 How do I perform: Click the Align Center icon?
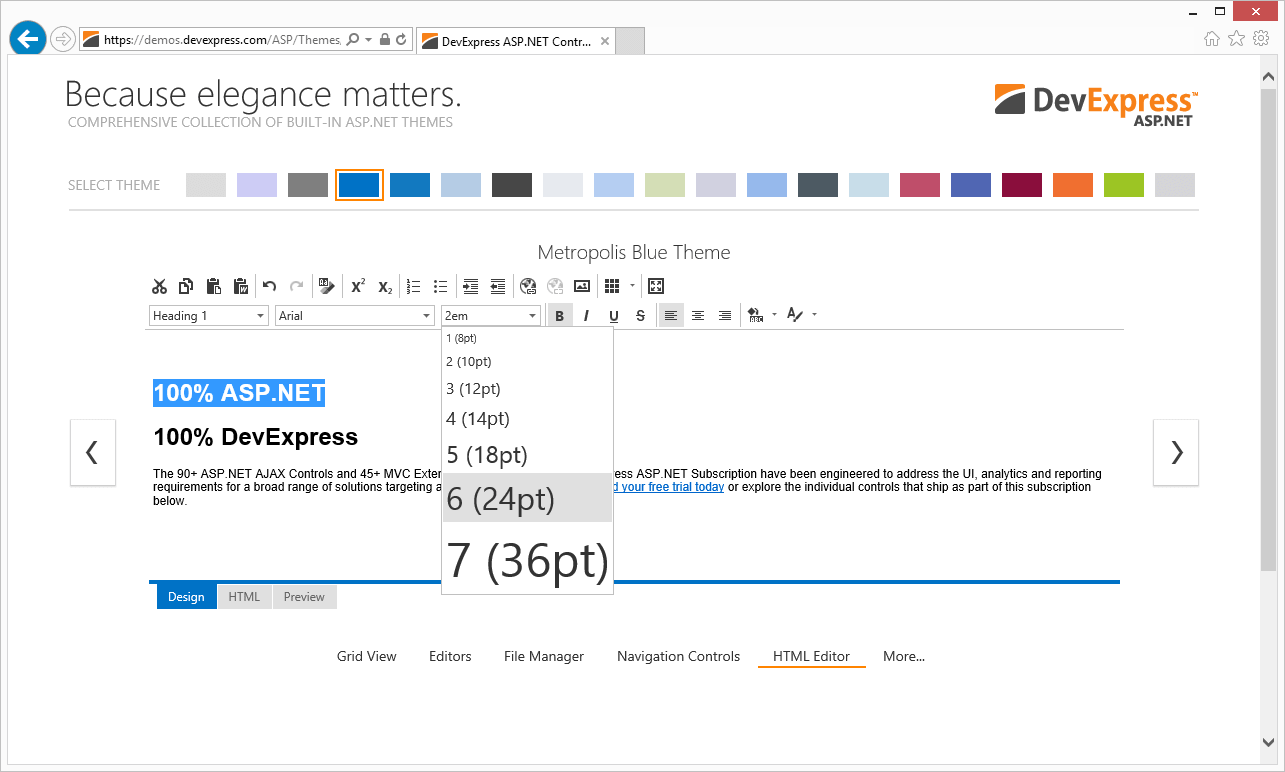698,316
